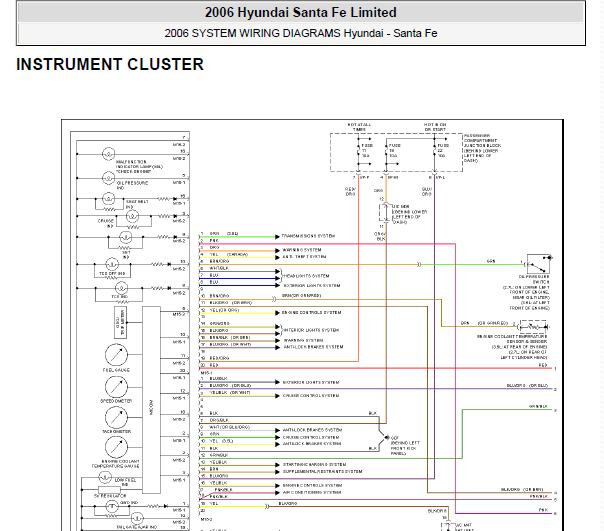Viewport: 604px width, 531px height.
Task: Click the 'HOT AT ALL TIMES' label
Action: click(x=359, y=127)
